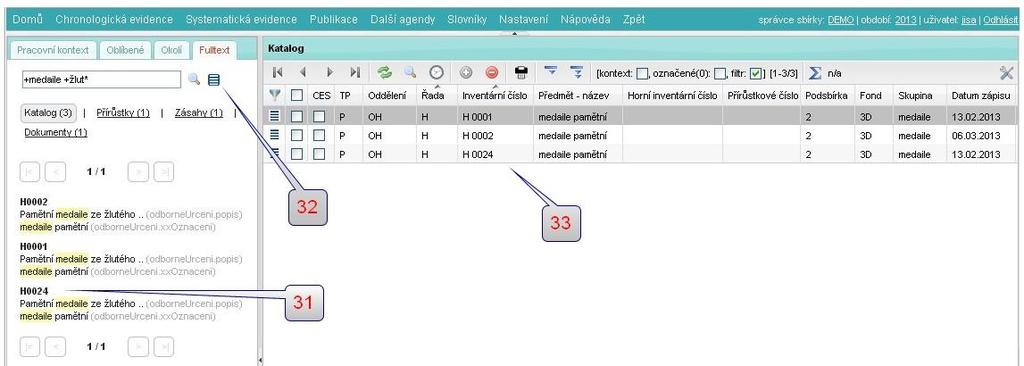Open Chronologická evidence menu
This screenshot has height=366, width=1024.
coord(114,20)
